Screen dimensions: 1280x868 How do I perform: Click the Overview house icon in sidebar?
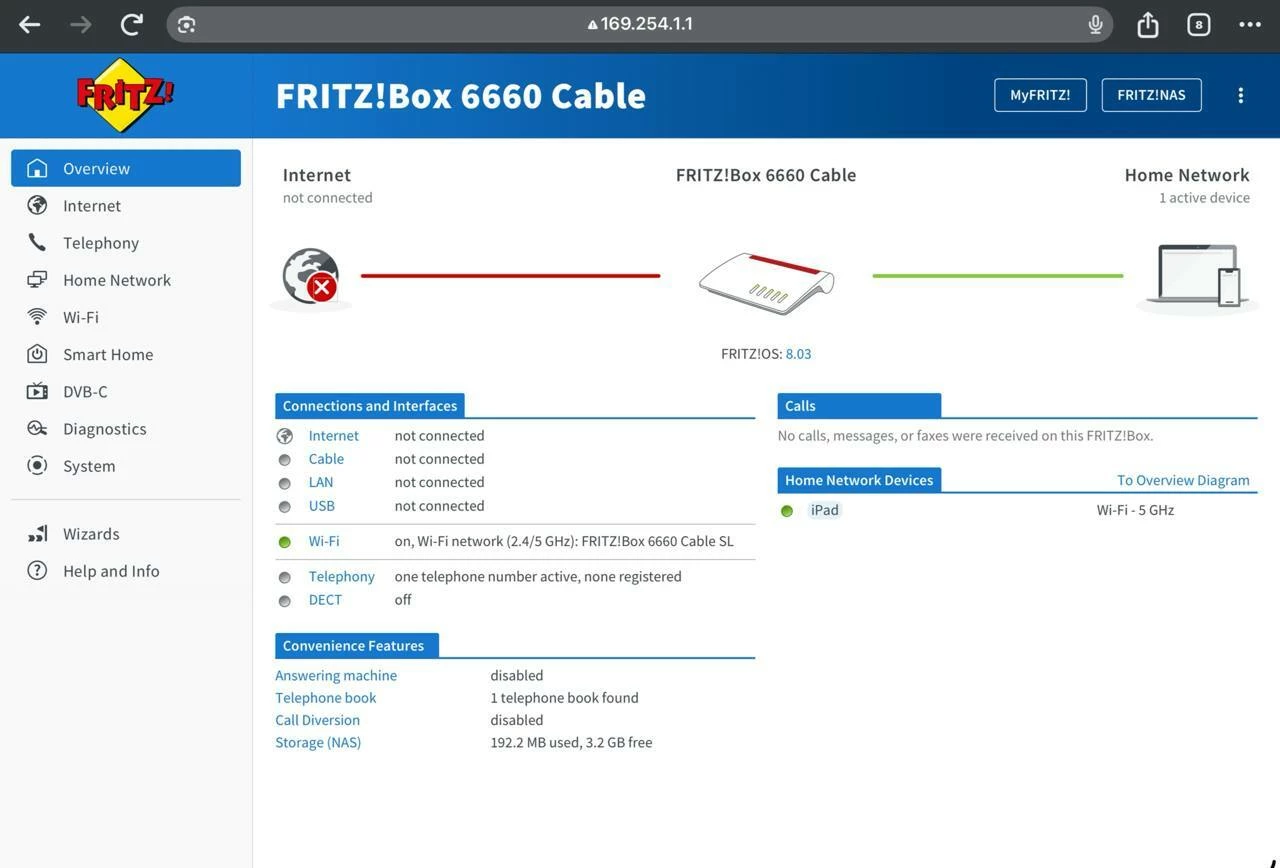[37, 168]
